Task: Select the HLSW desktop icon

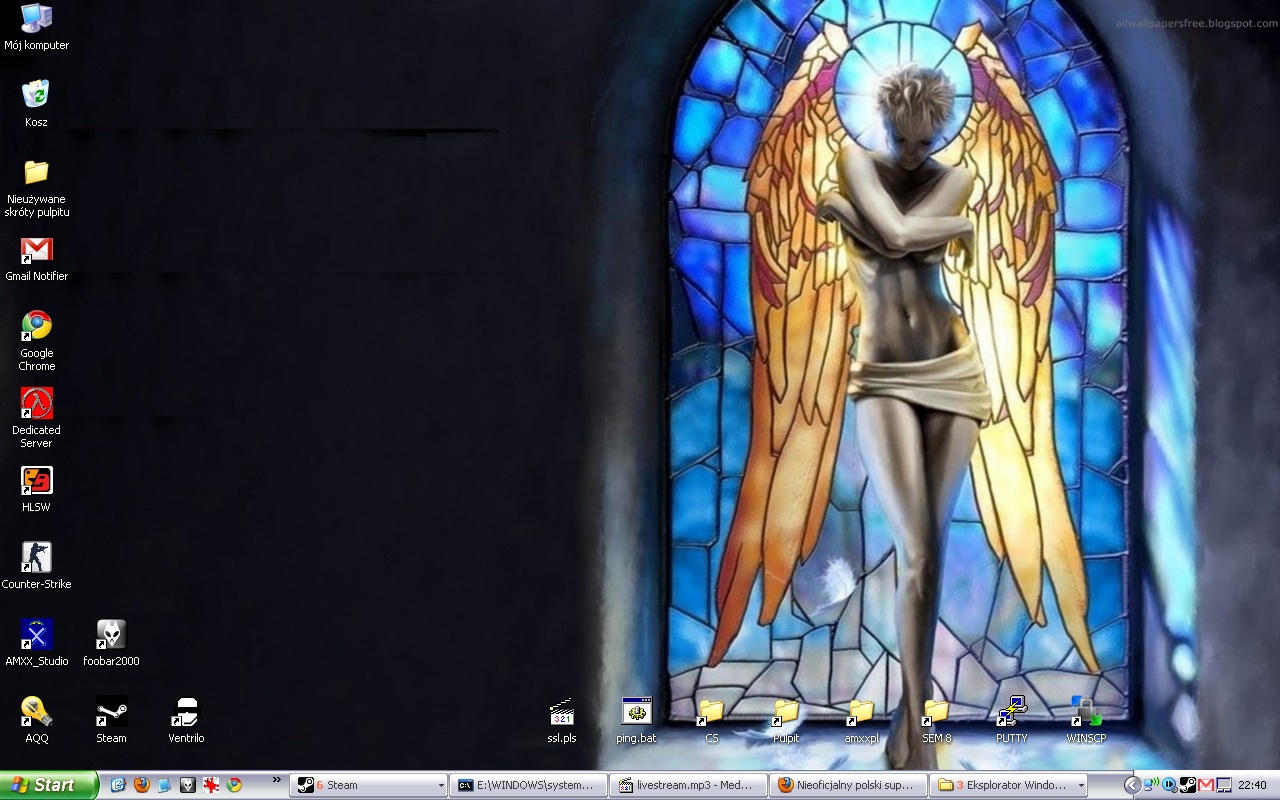Action: (37, 481)
